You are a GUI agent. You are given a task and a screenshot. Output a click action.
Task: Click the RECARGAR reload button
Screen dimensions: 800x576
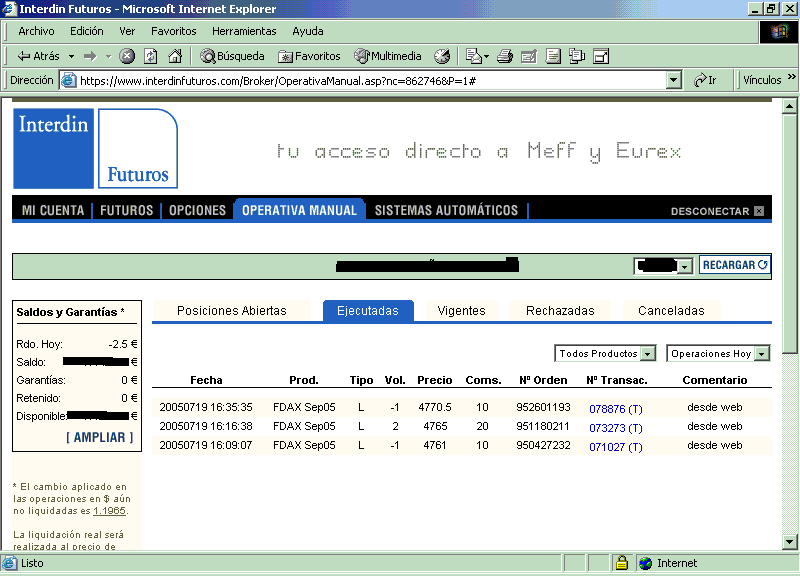coord(735,265)
